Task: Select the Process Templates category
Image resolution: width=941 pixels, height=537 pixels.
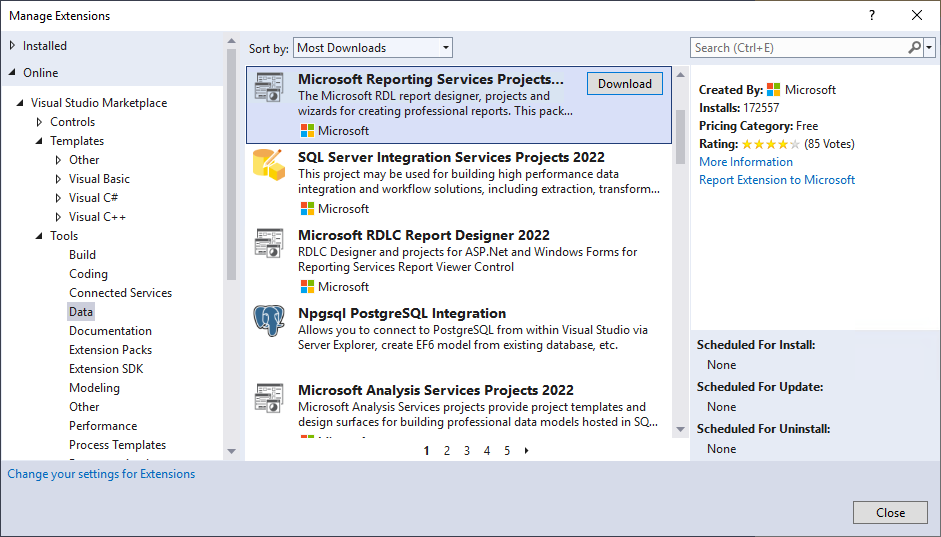Action: [x=117, y=445]
